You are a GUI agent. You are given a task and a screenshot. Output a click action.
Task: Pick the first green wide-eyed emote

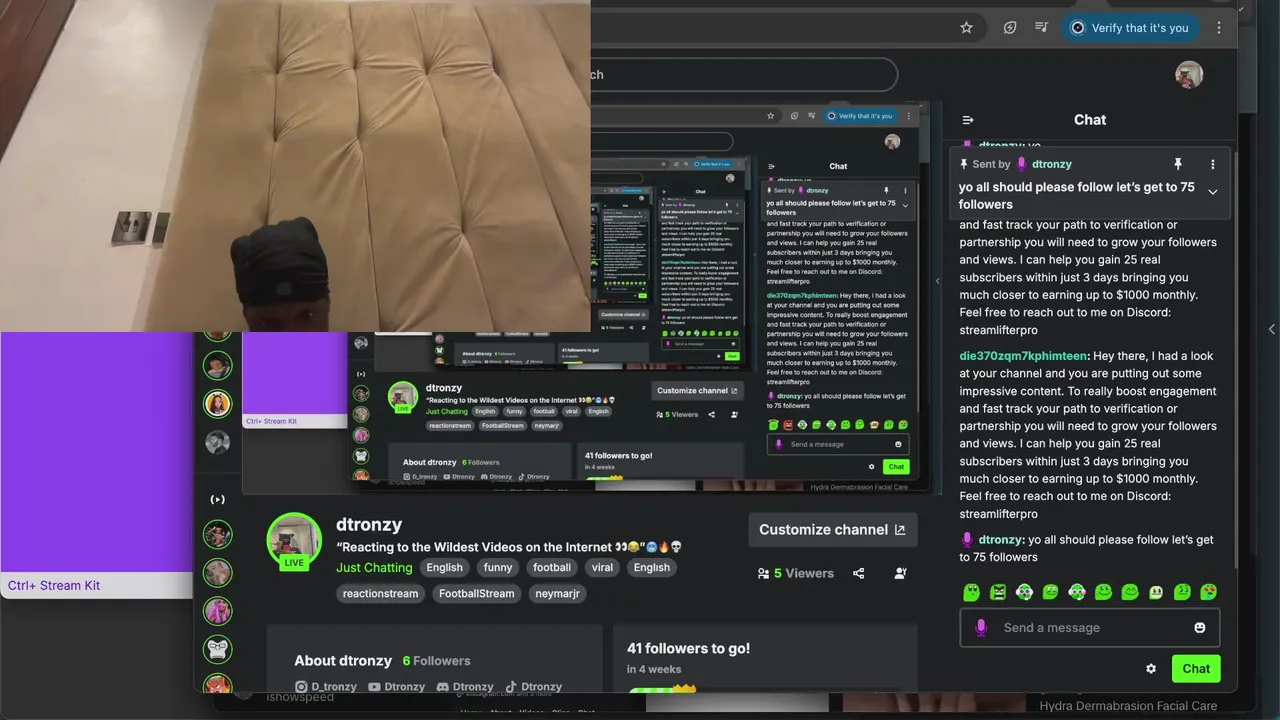pos(971,592)
